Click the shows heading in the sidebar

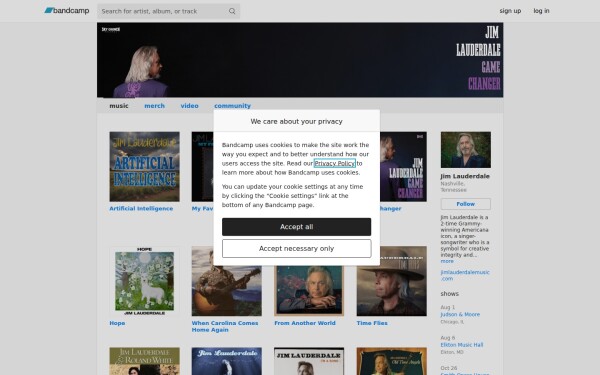[x=450, y=294]
